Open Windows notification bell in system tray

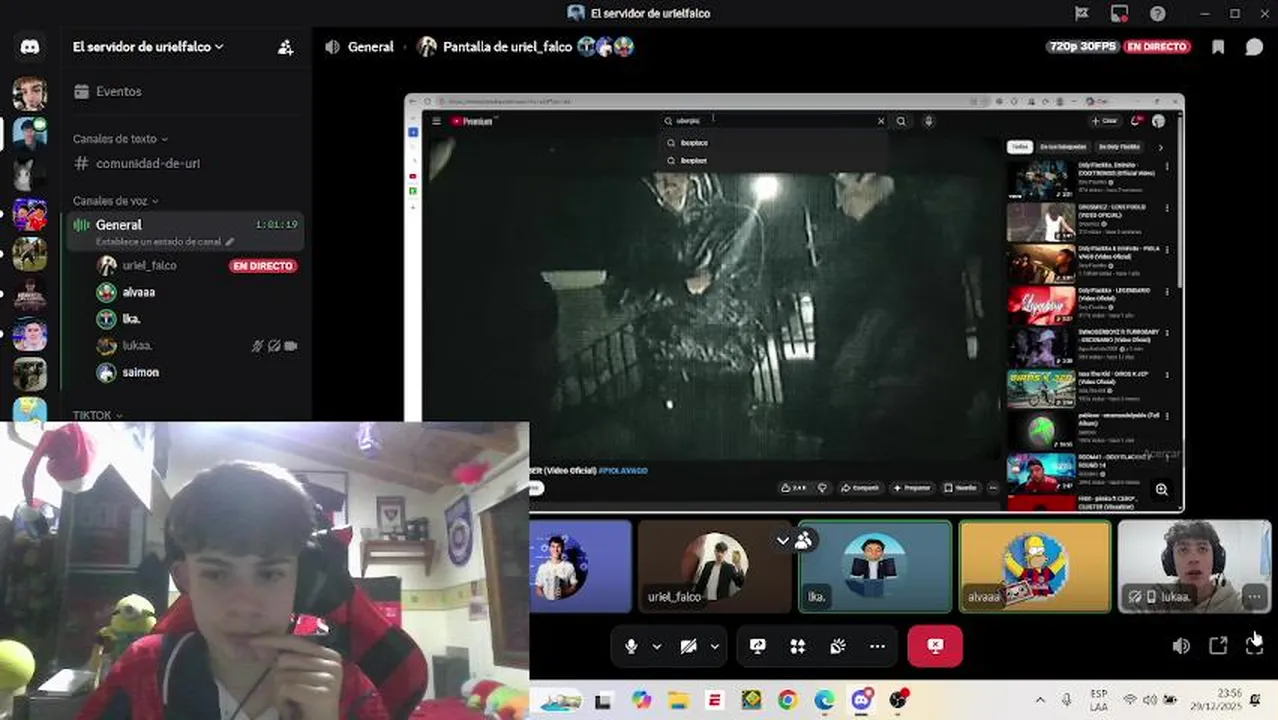pyautogui.click(x=1255, y=701)
